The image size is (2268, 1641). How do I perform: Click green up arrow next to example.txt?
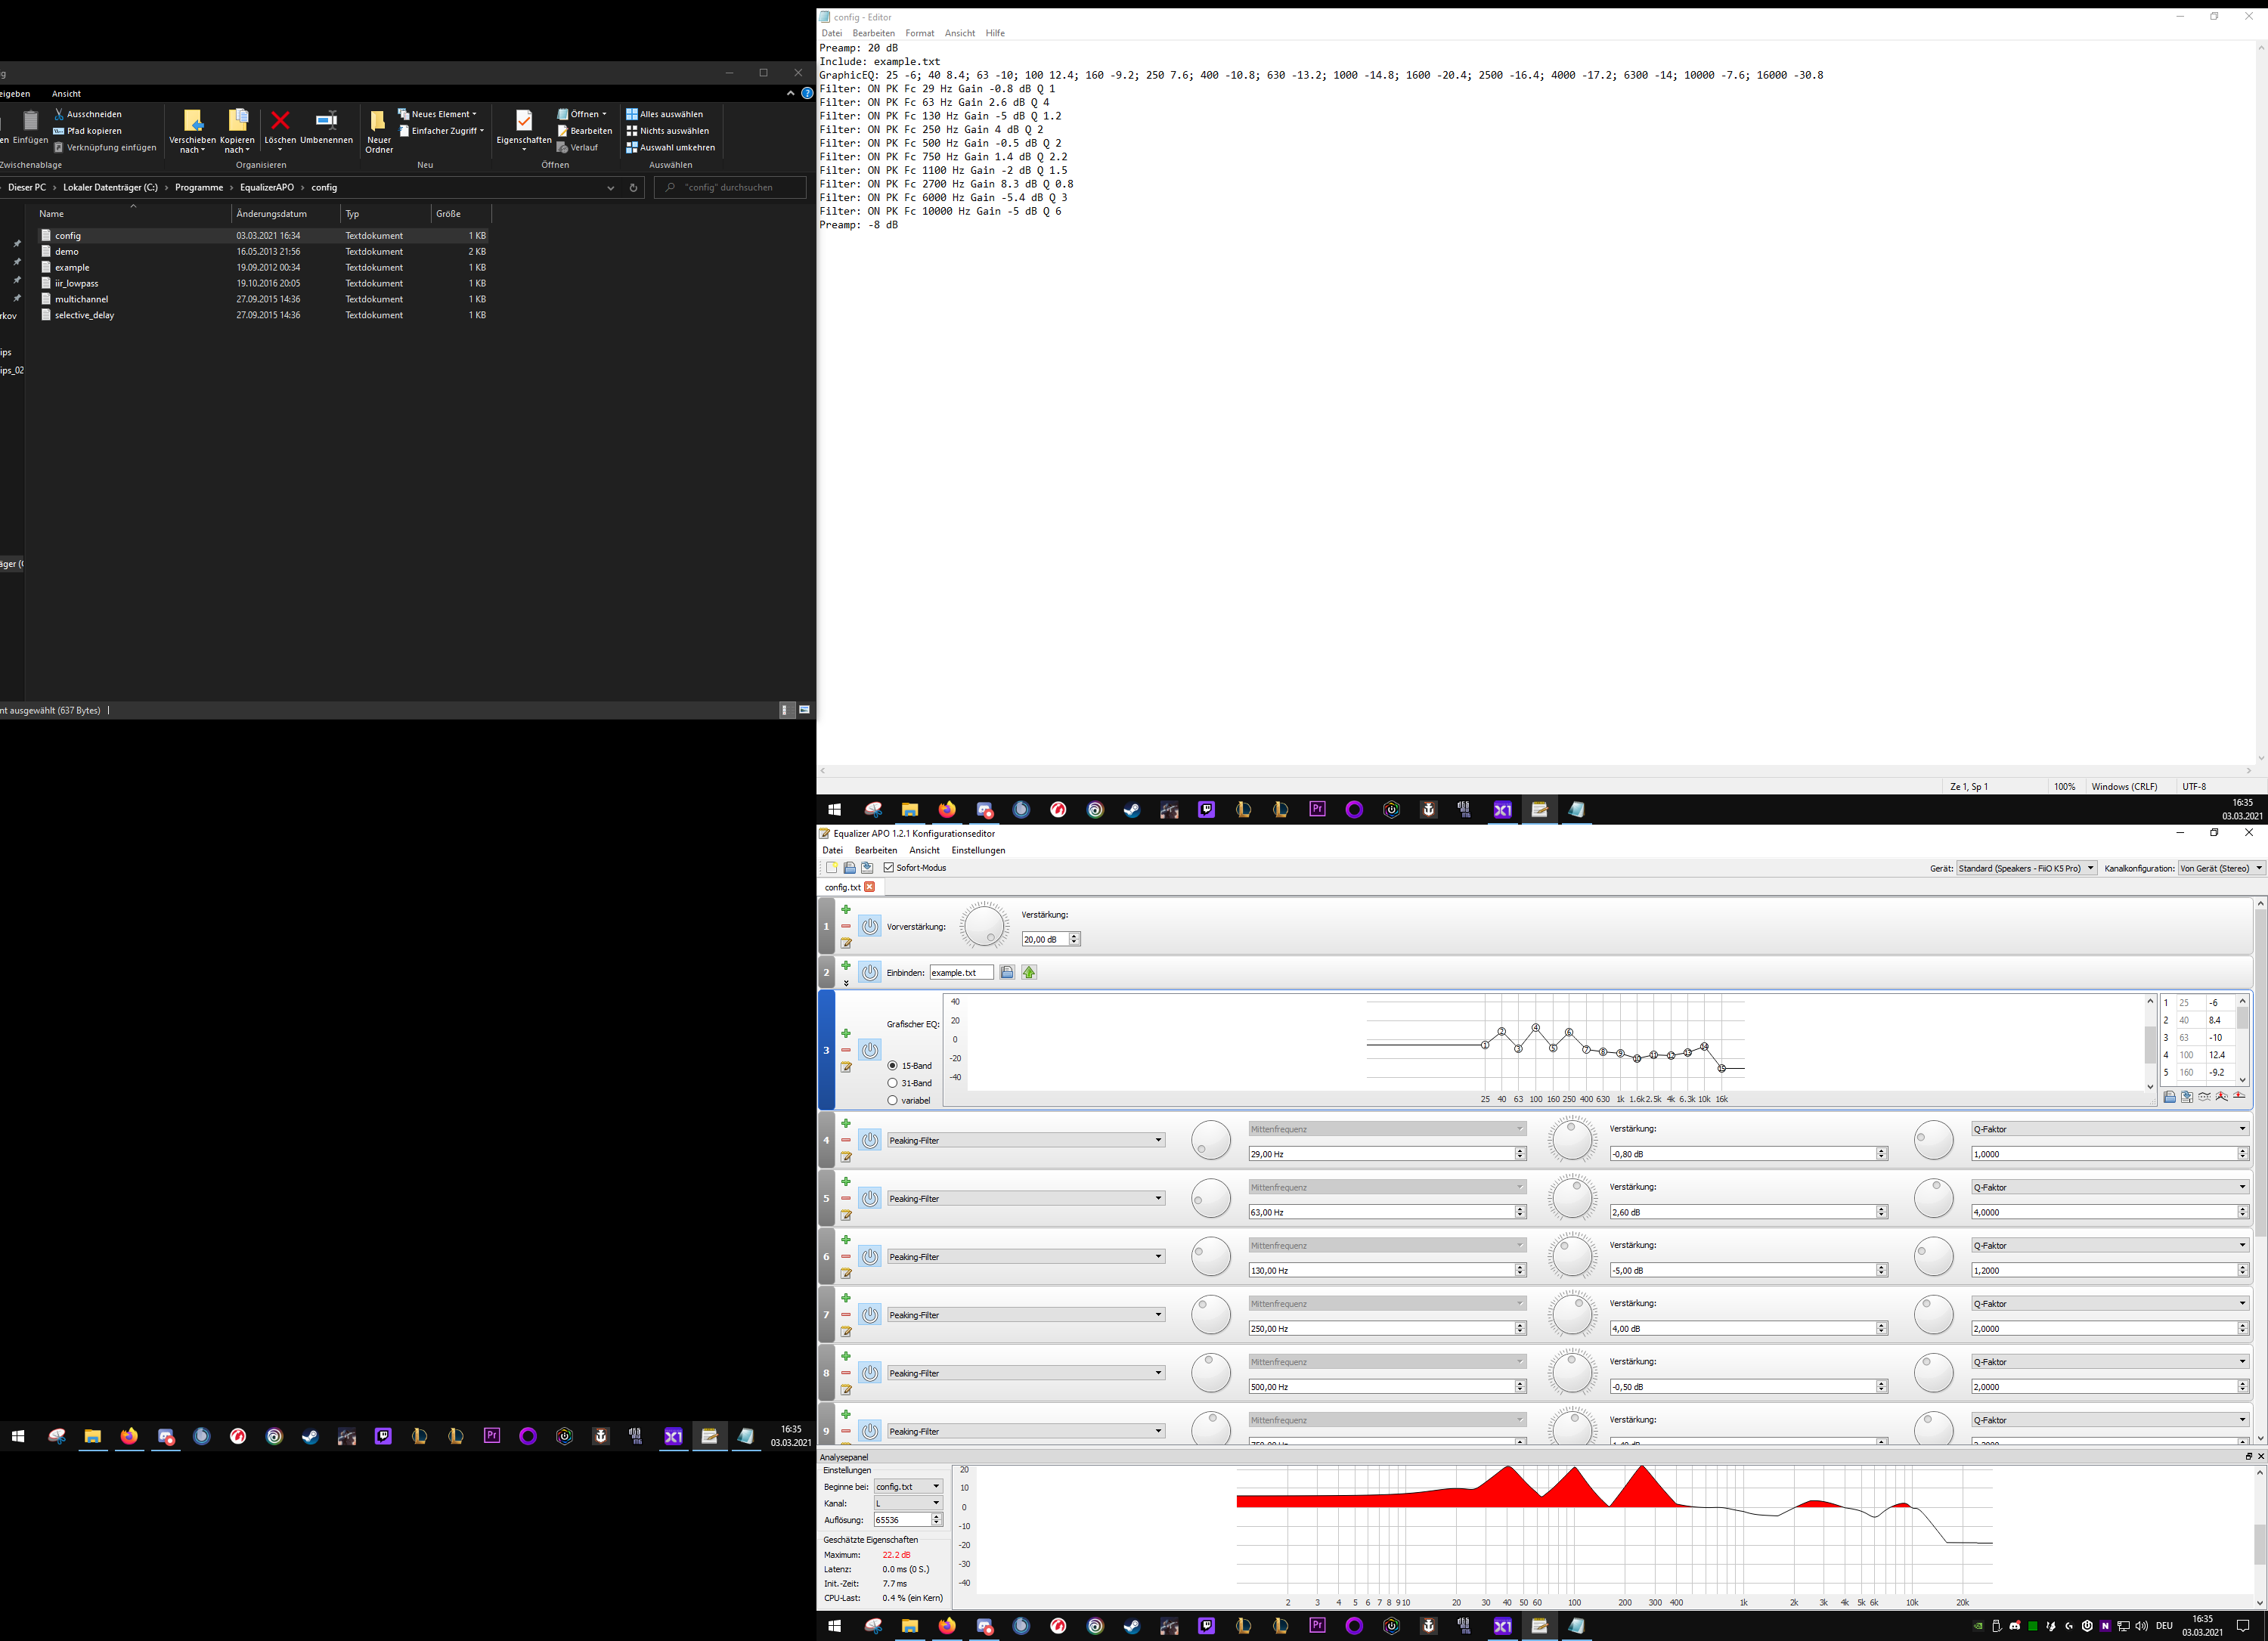tap(1028, 972)
